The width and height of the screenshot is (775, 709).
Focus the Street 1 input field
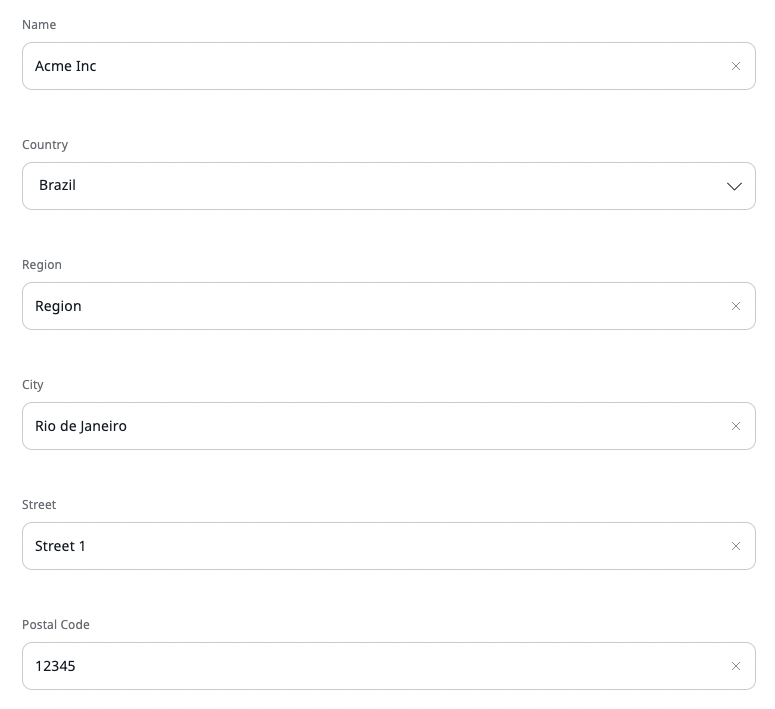(x=380, y=546)
